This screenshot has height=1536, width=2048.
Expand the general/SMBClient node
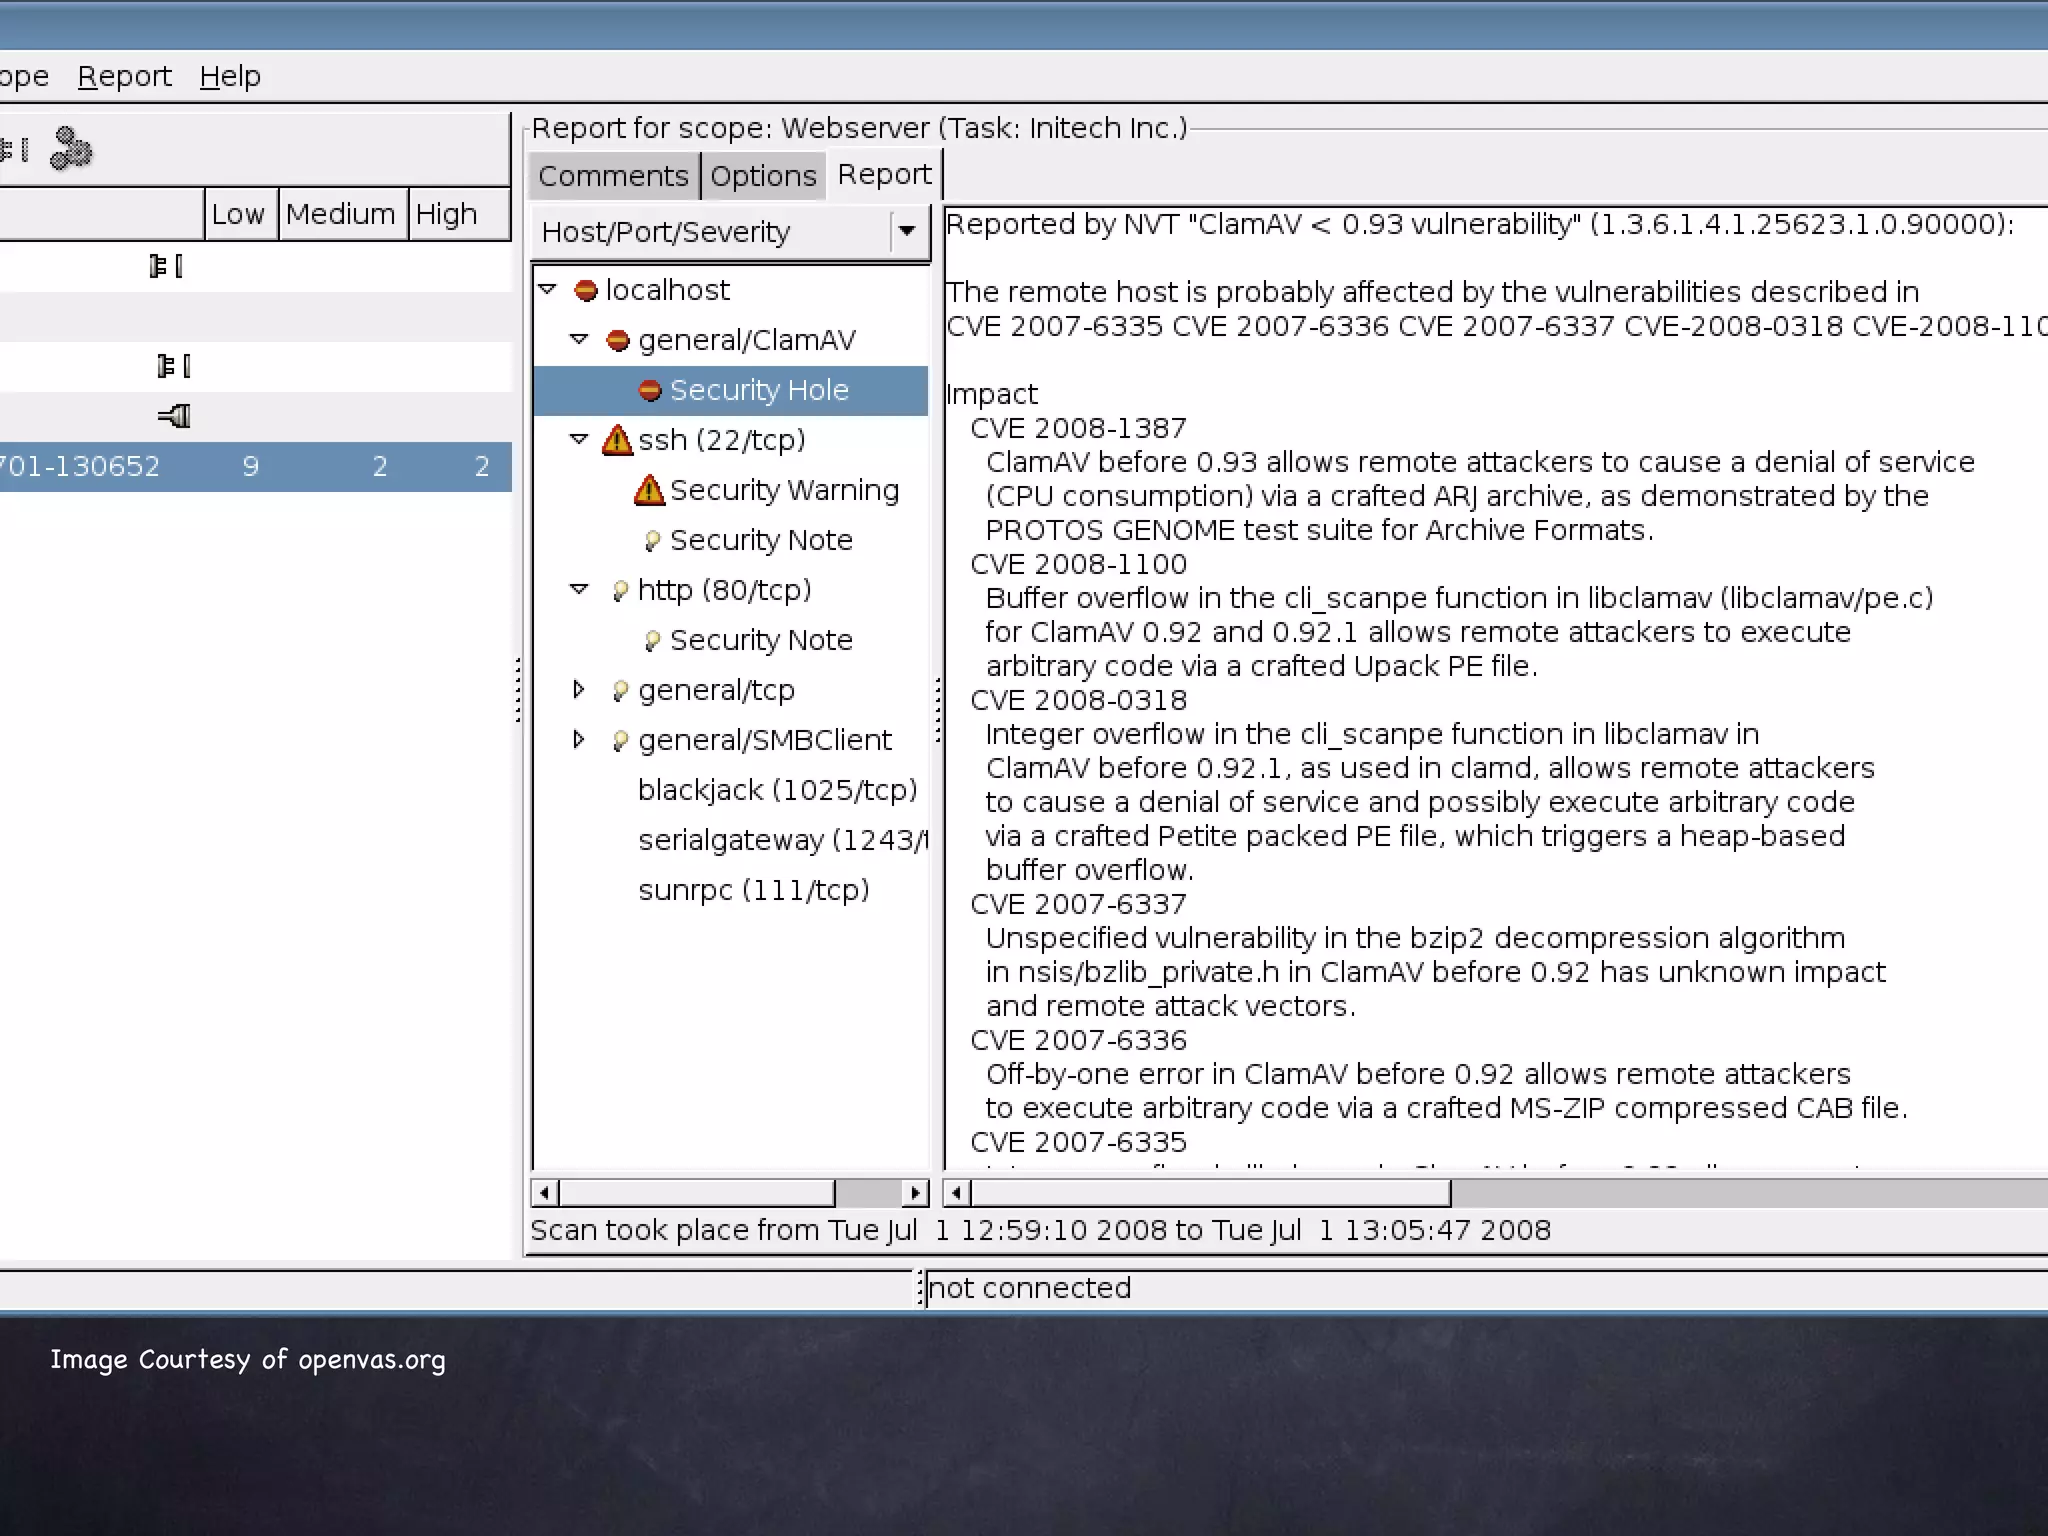pyautogui.click(x=578, y=739)
